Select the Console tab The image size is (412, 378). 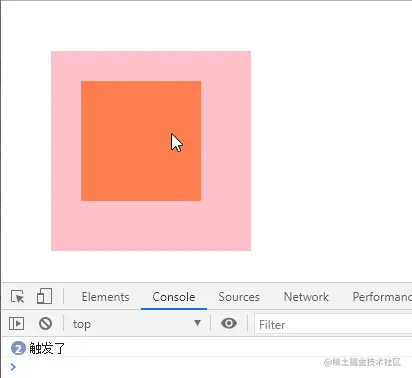(174, 297)
